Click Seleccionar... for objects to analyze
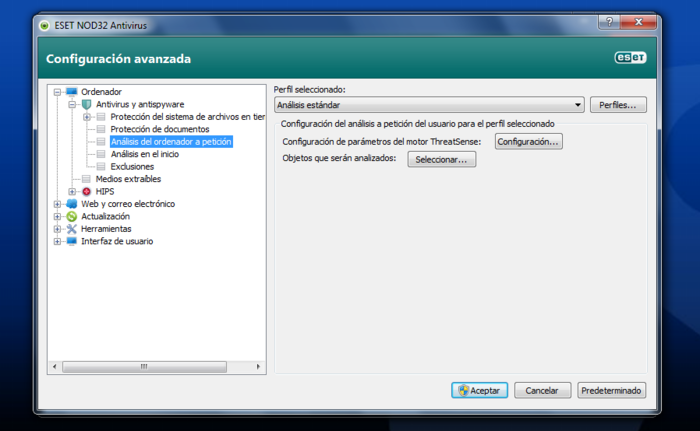700x431 pixels. click(442, 159)
